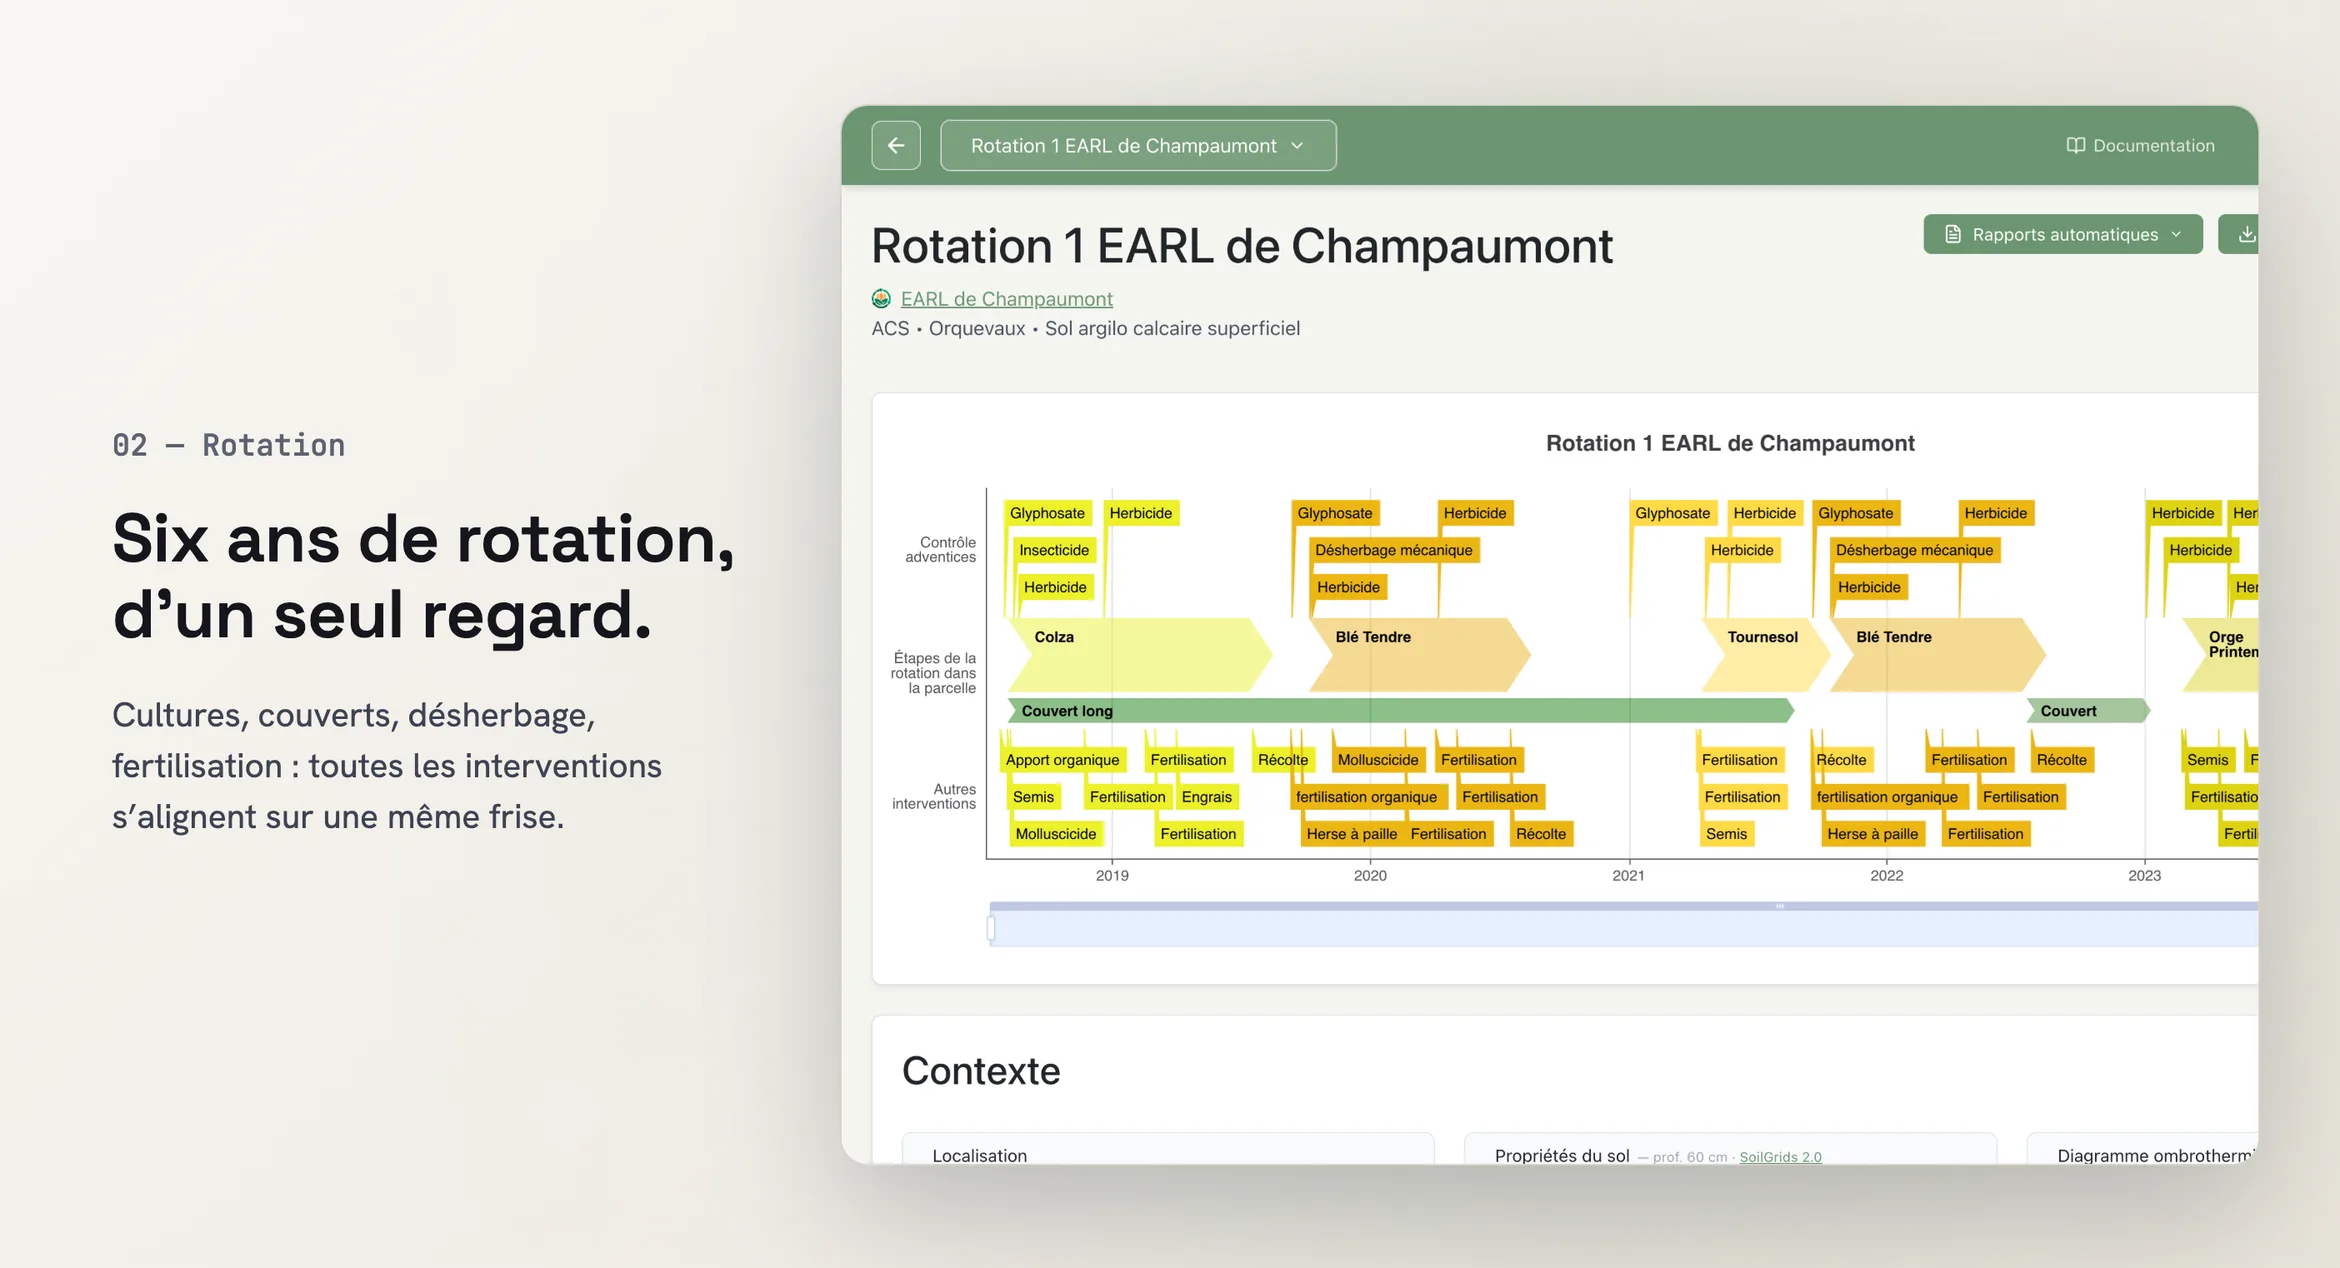Click the back arrow button
This screenshot has height=1268, width=2340.
coord(895,145)
